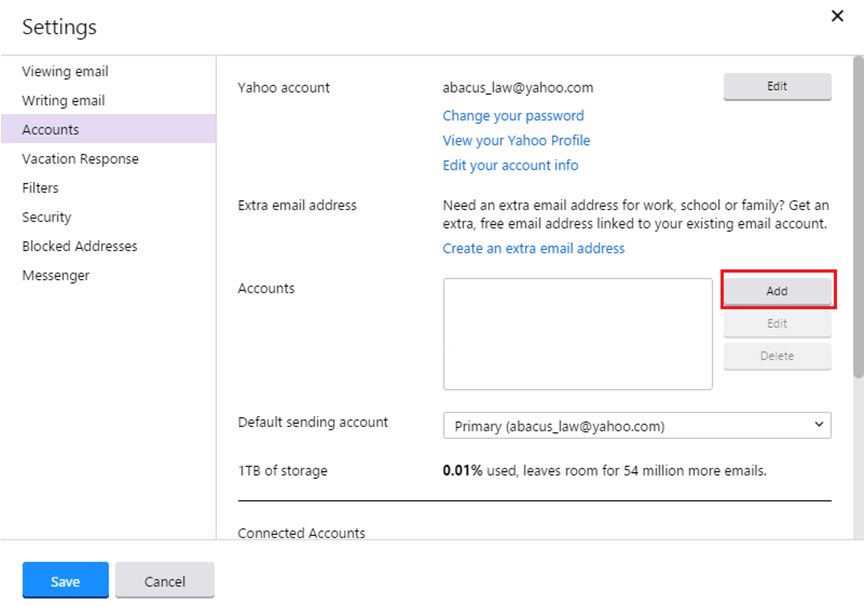The image size is (865, 607).
Task: Open the Default sending account dropdown
Action: click(x=637, y=425)
